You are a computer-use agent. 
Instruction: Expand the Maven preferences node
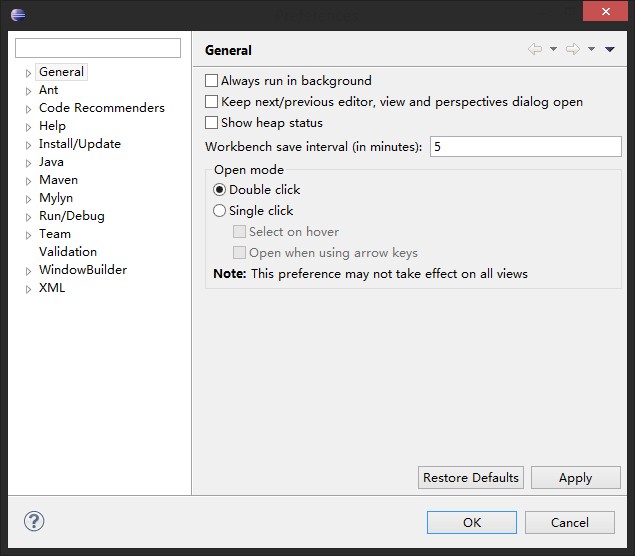(28, 181)
